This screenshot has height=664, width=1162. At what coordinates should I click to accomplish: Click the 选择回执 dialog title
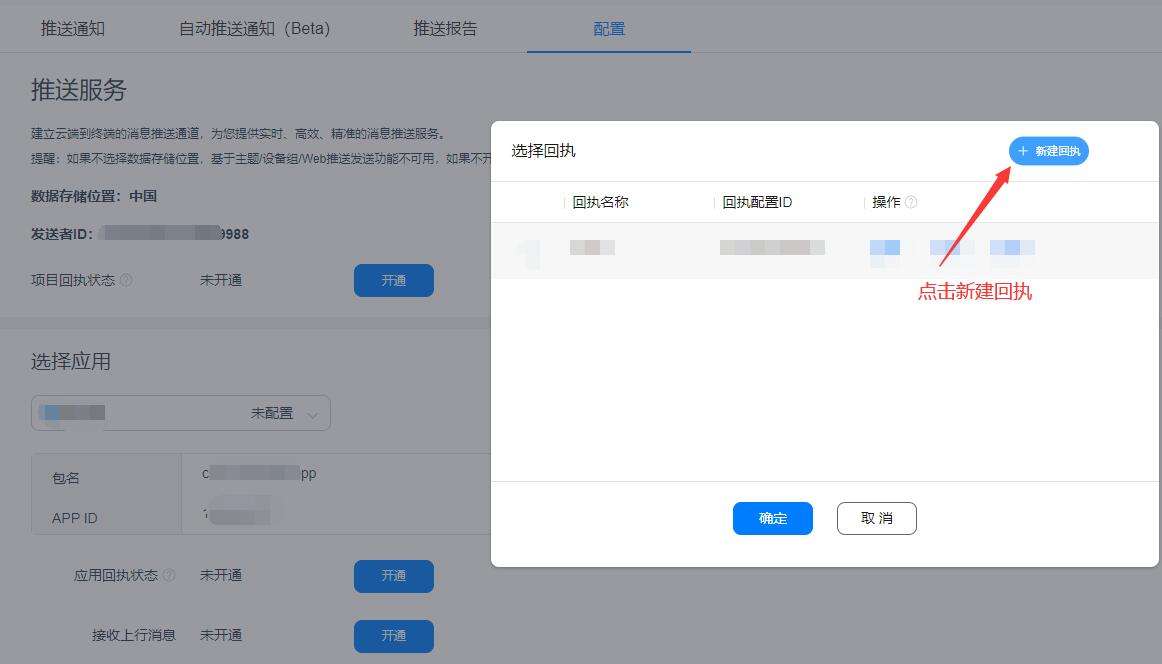click(543, 151)
